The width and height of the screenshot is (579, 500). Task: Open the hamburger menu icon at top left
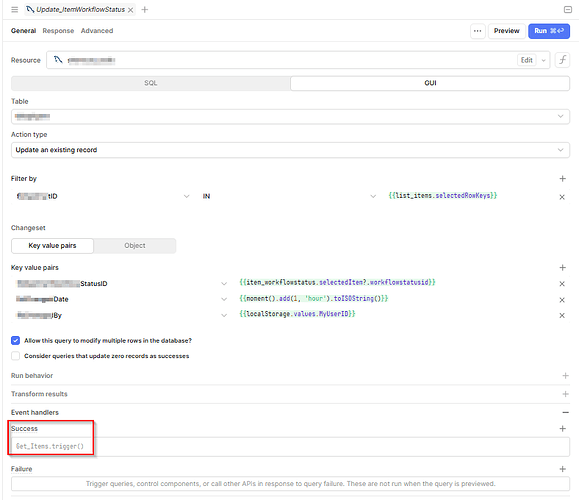14,10
